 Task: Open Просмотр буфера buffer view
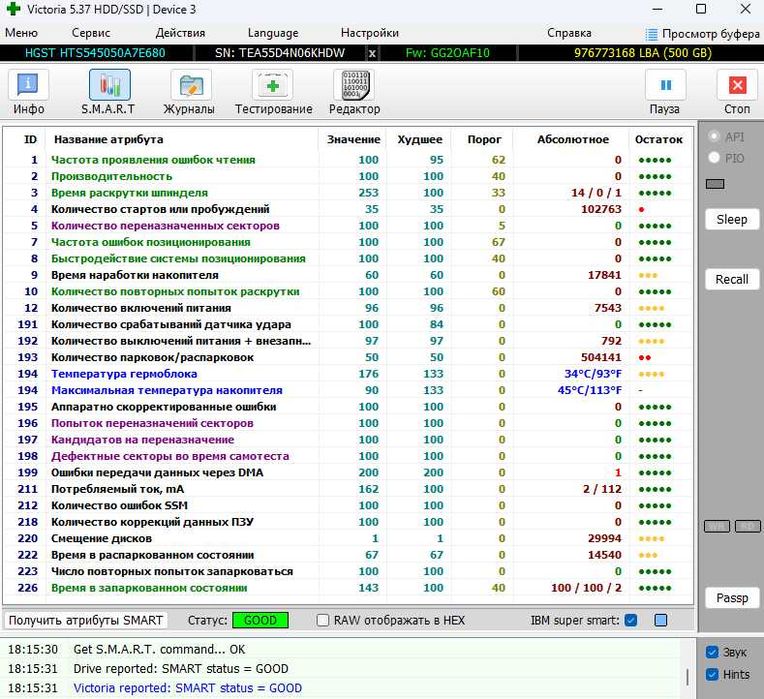pyautogui.click(x=702, y=34)
